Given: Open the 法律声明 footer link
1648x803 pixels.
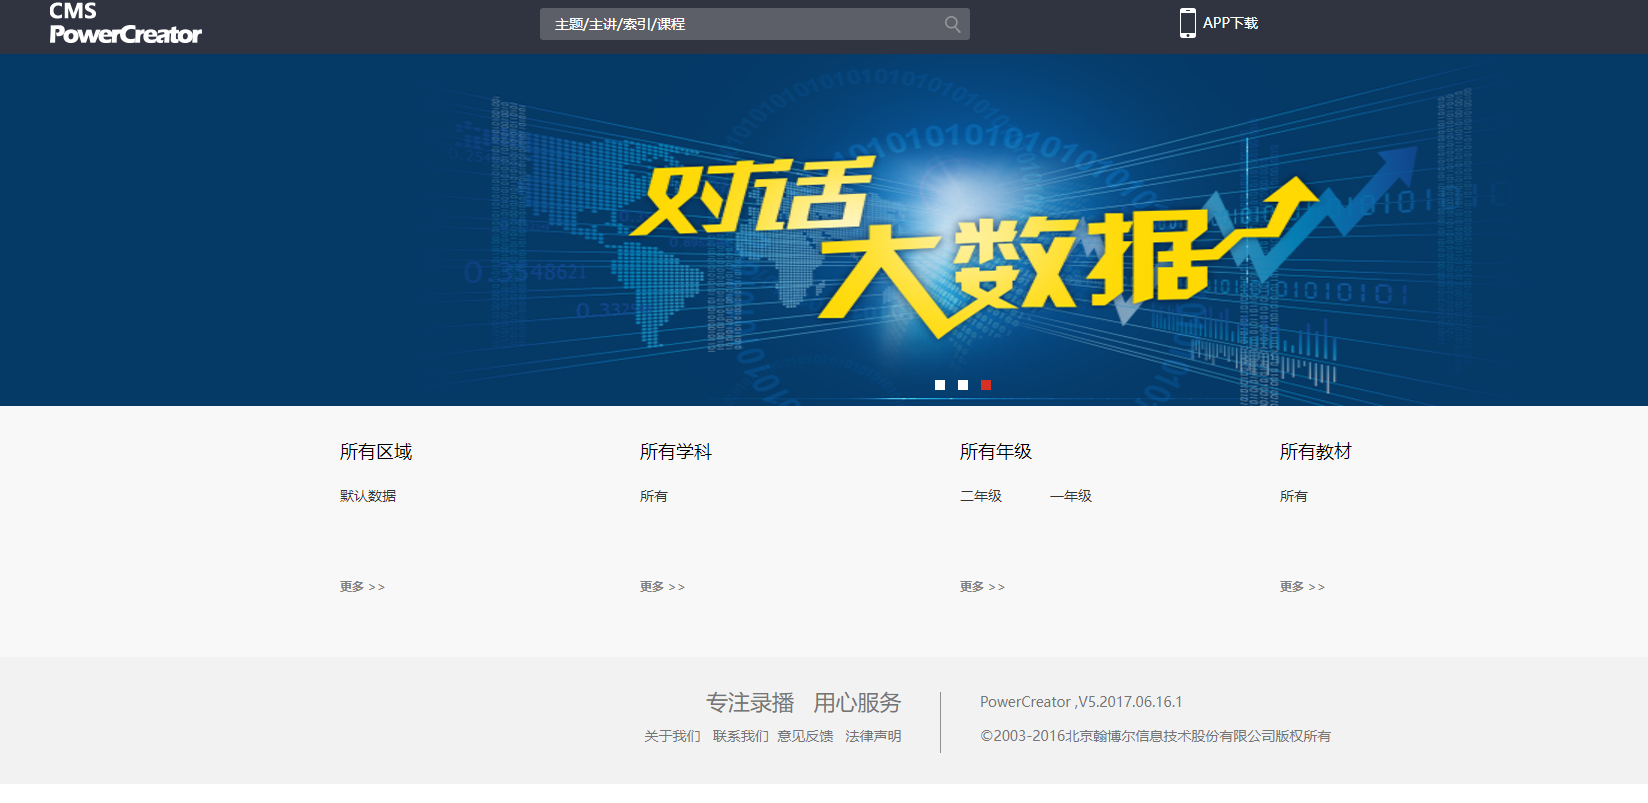Looking at the screenshot, I should point(873,736).
